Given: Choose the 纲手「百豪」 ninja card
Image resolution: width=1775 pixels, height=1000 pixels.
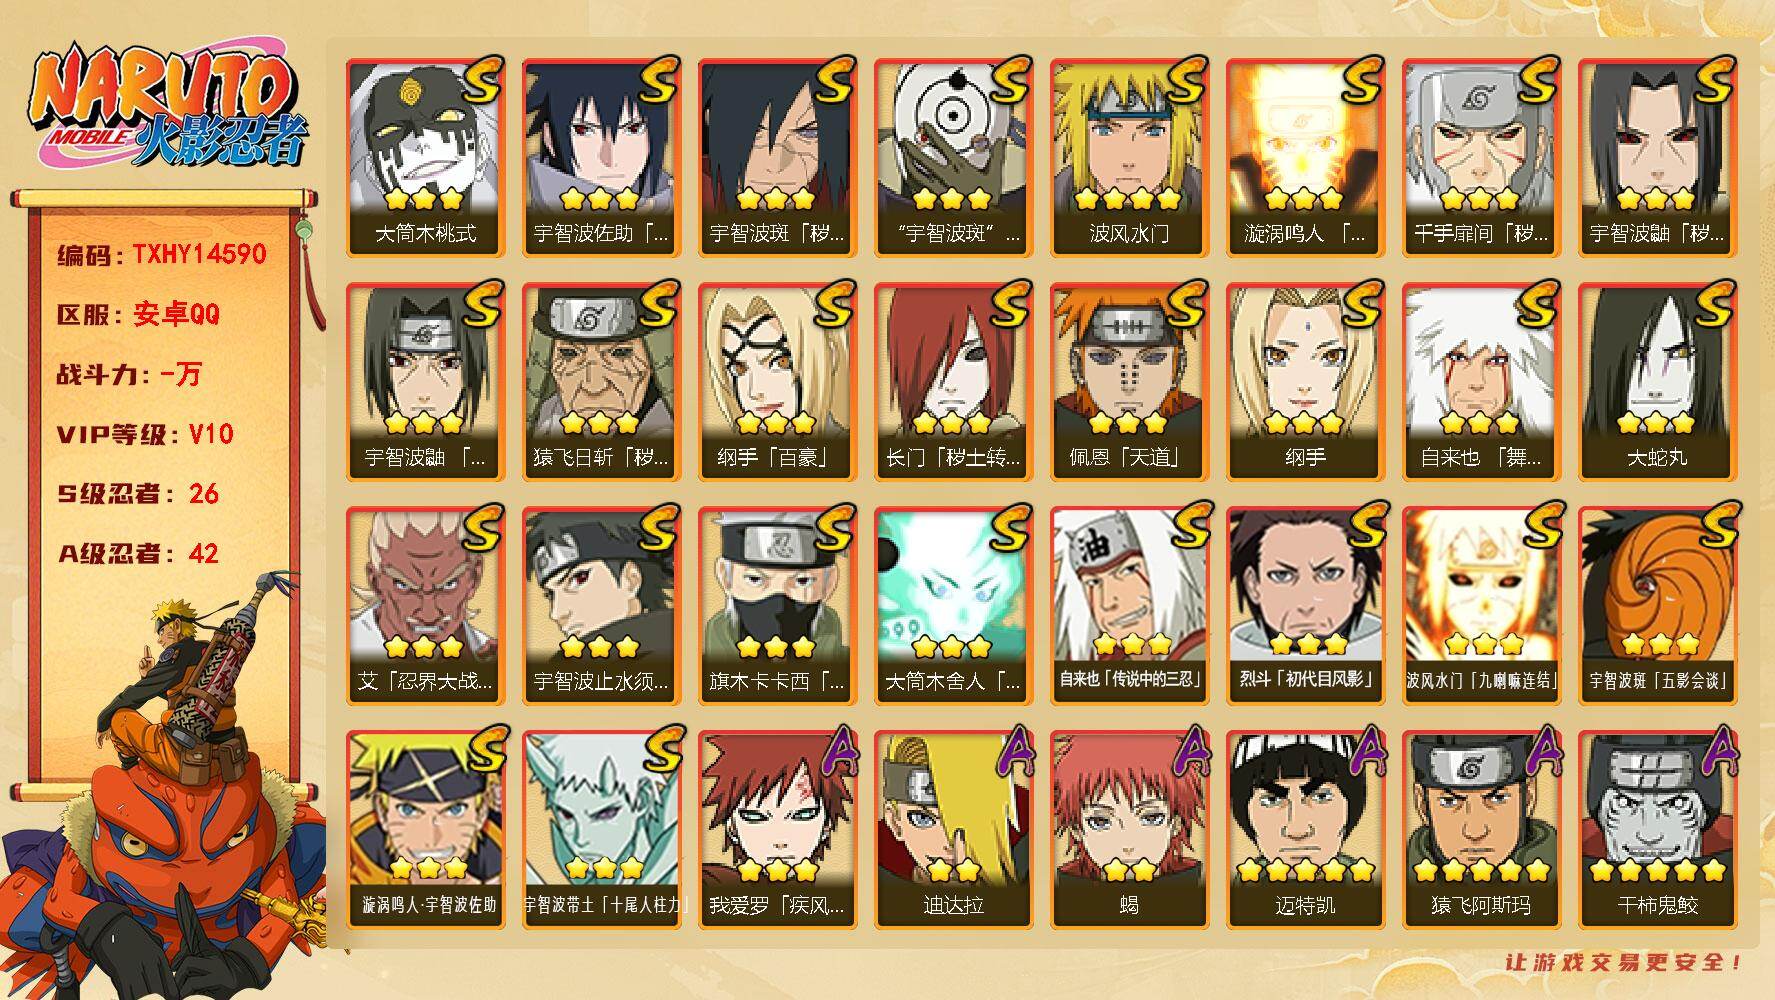Looking at the screenshot, I should (777, 382).
